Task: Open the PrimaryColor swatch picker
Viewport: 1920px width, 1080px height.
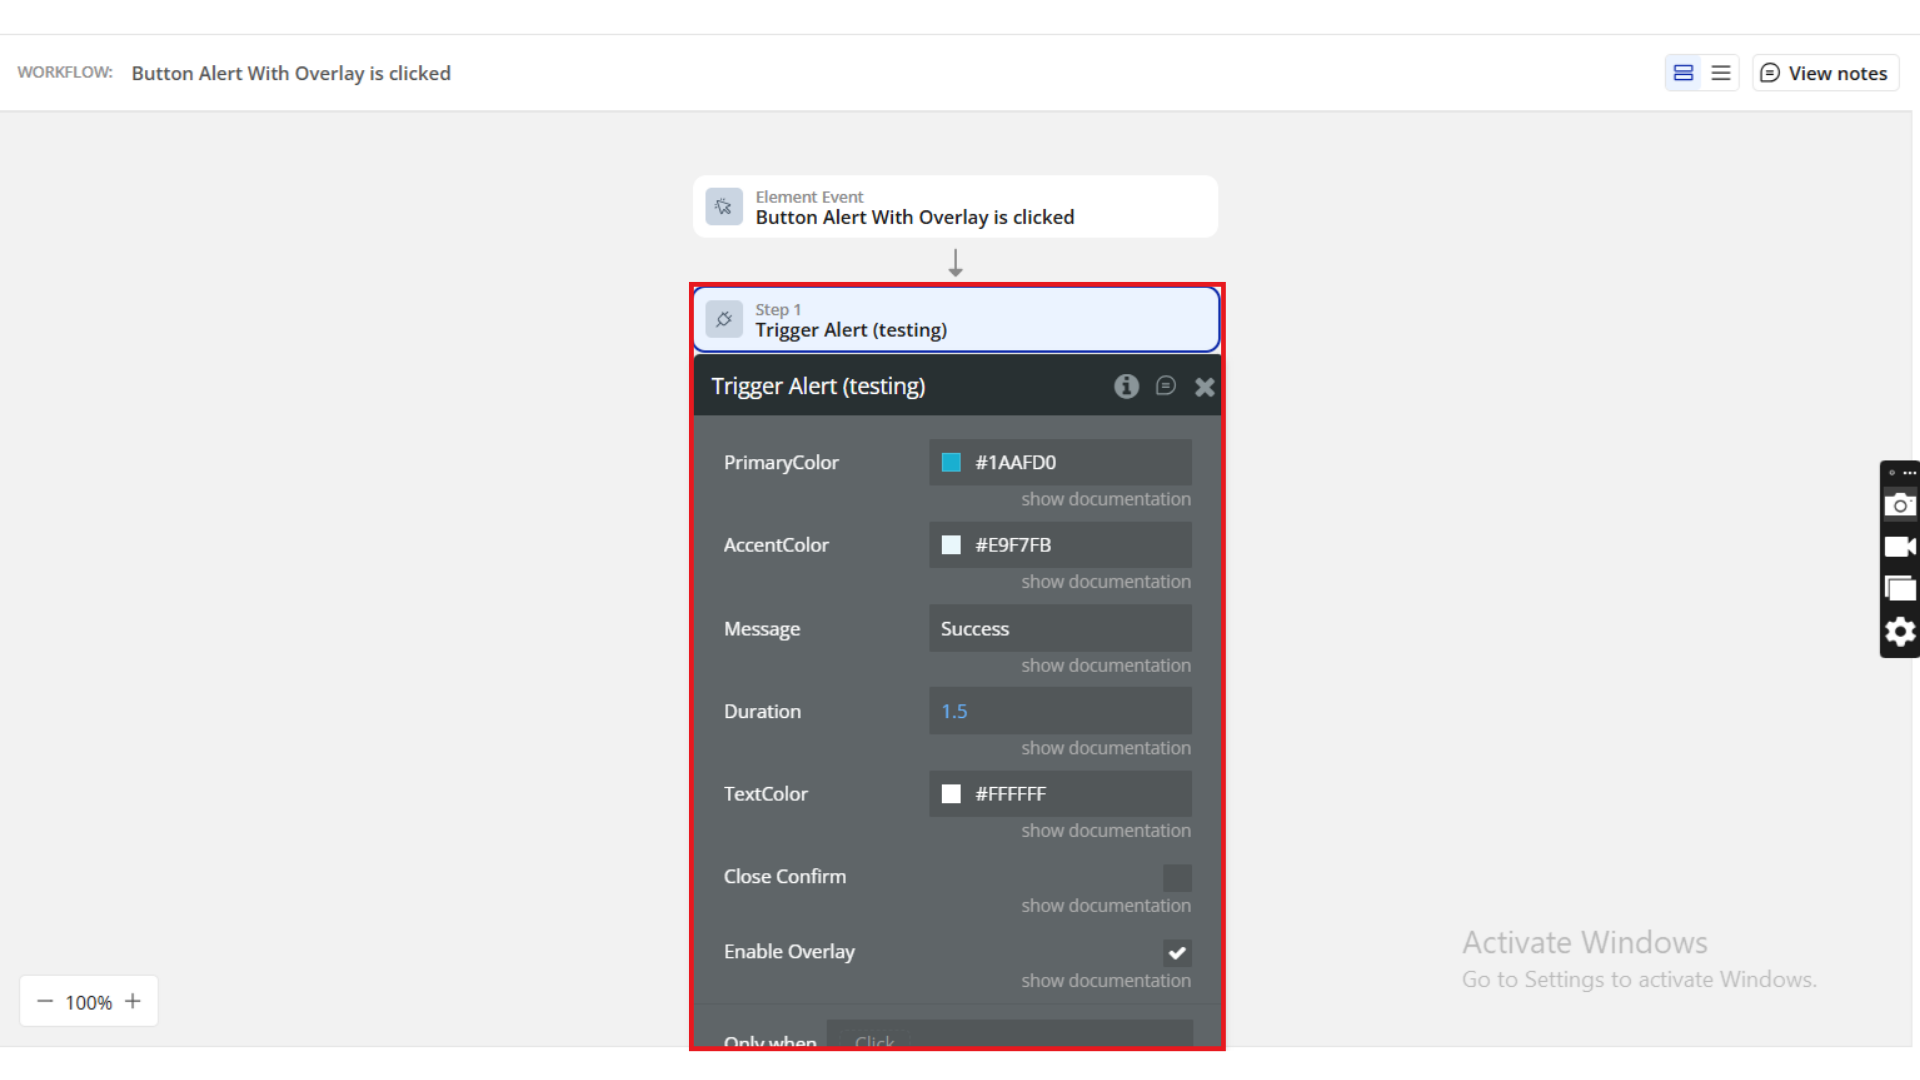Action: coord(951,462)
